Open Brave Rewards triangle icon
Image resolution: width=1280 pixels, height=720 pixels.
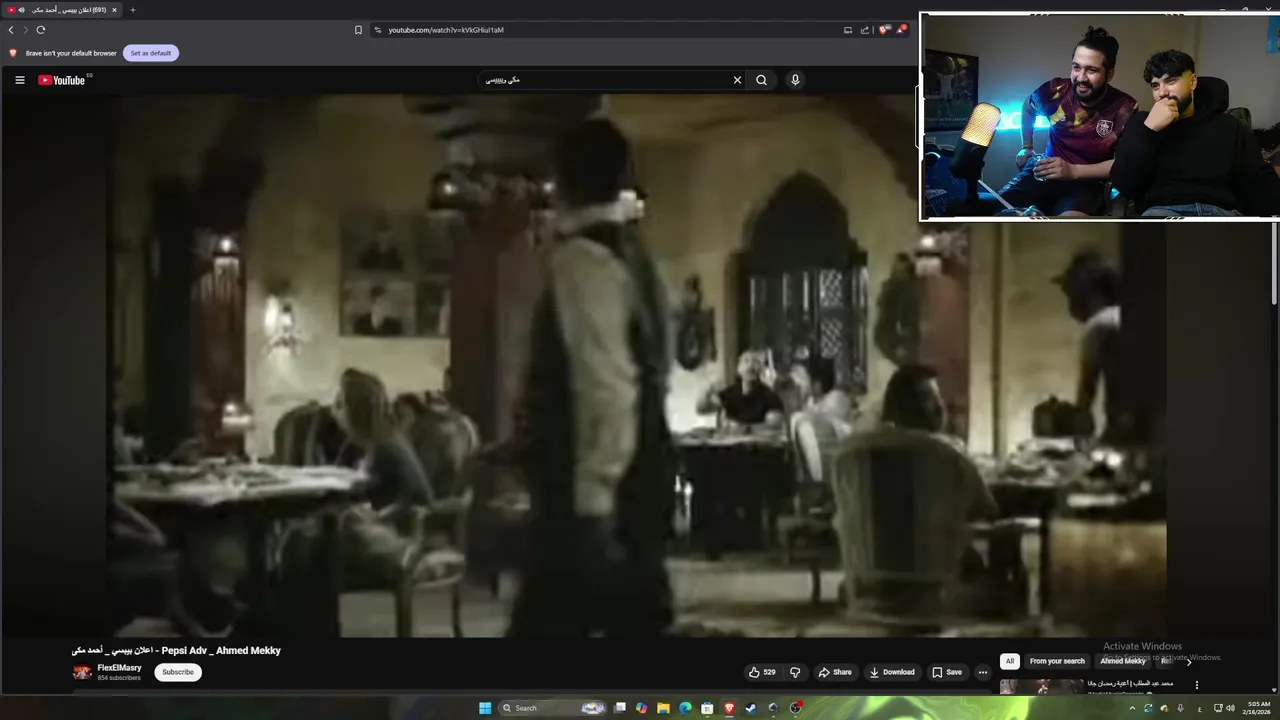(x=901, y=30)
